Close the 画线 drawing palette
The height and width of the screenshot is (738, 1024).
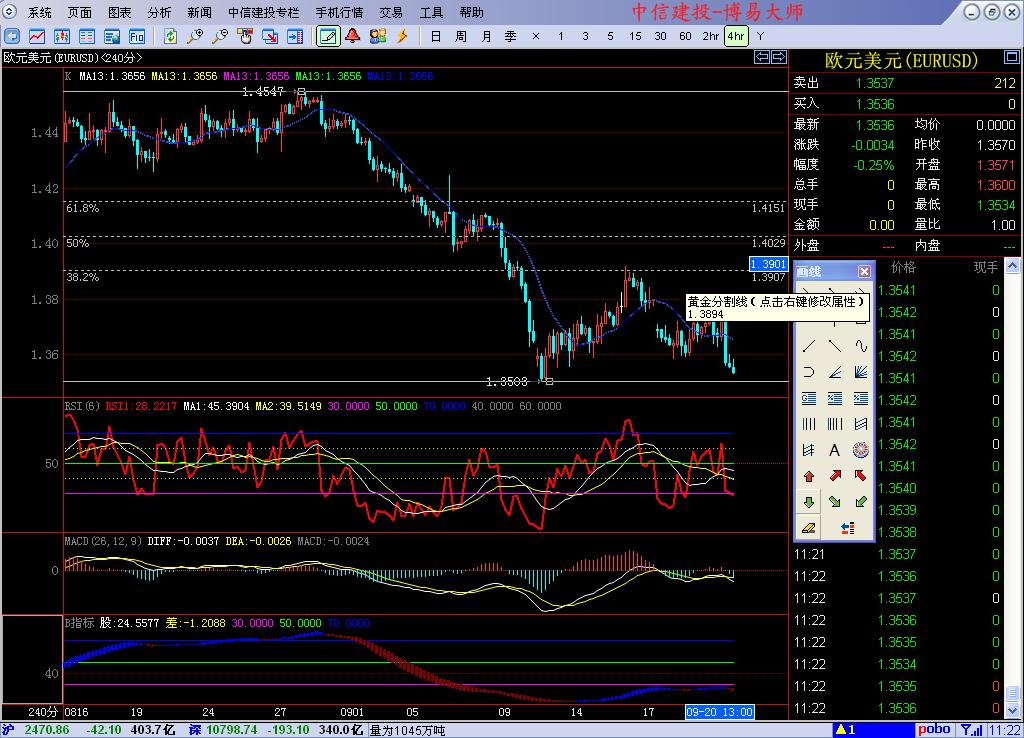tap(864, 271)
